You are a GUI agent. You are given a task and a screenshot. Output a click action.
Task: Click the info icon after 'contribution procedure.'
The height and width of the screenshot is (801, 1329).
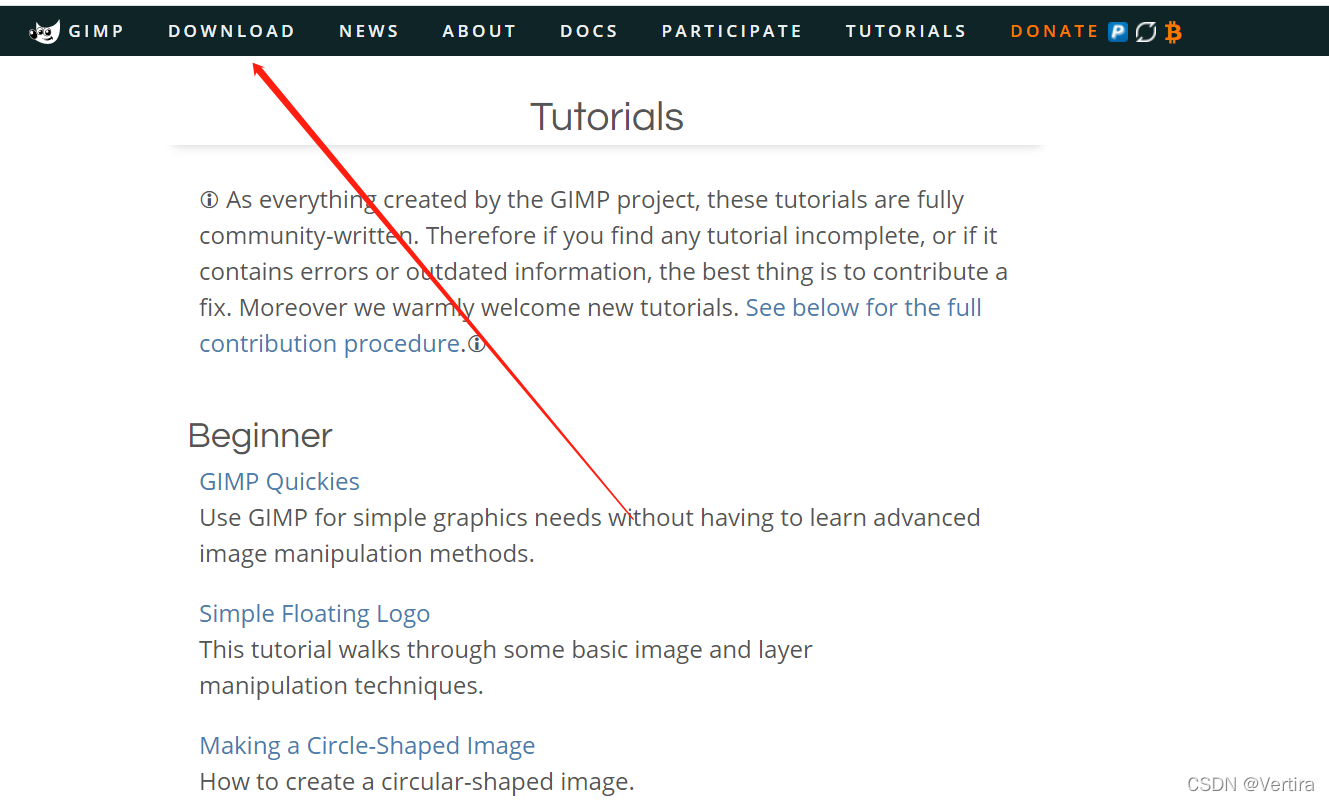(x=477, y=344)
